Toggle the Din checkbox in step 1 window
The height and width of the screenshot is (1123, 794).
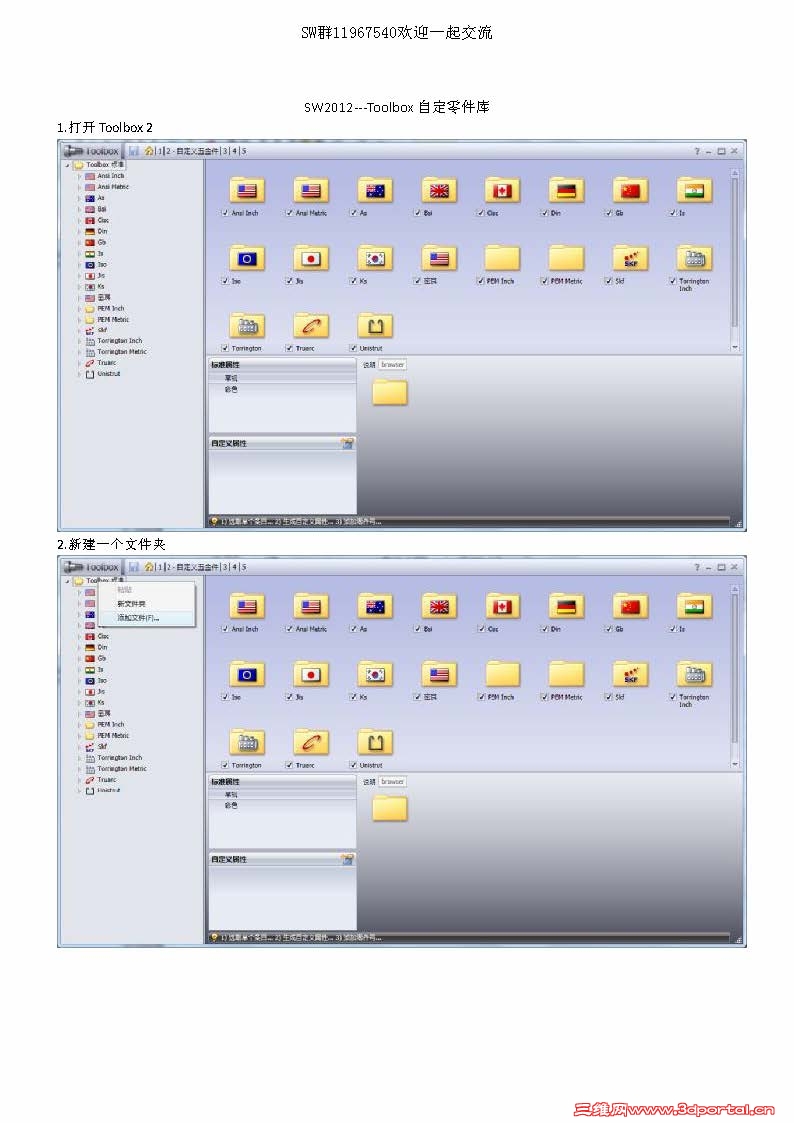(x=544, y=213)
